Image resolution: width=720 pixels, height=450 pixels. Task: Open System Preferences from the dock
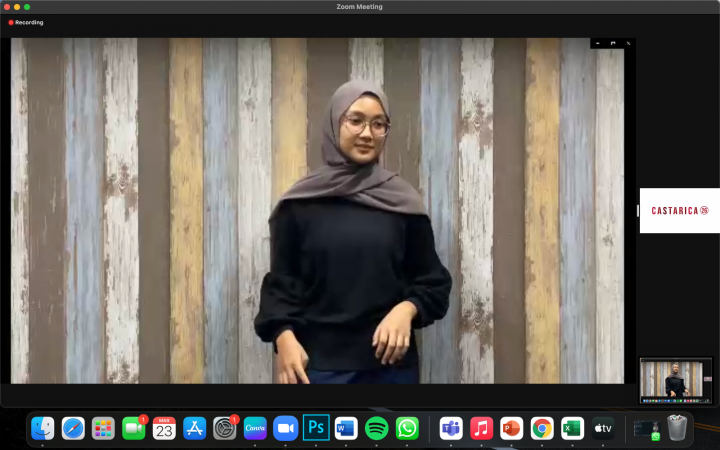pos(225,429)
